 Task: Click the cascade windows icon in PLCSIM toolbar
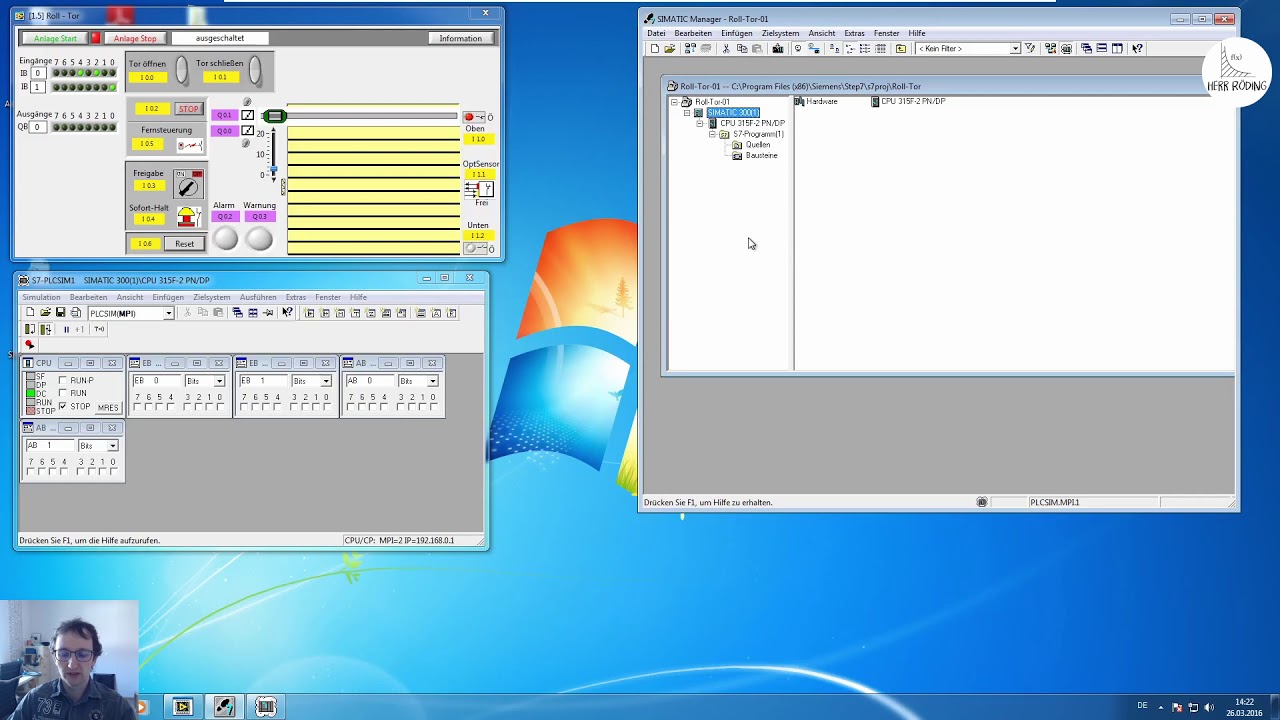[x=237, y=313]
